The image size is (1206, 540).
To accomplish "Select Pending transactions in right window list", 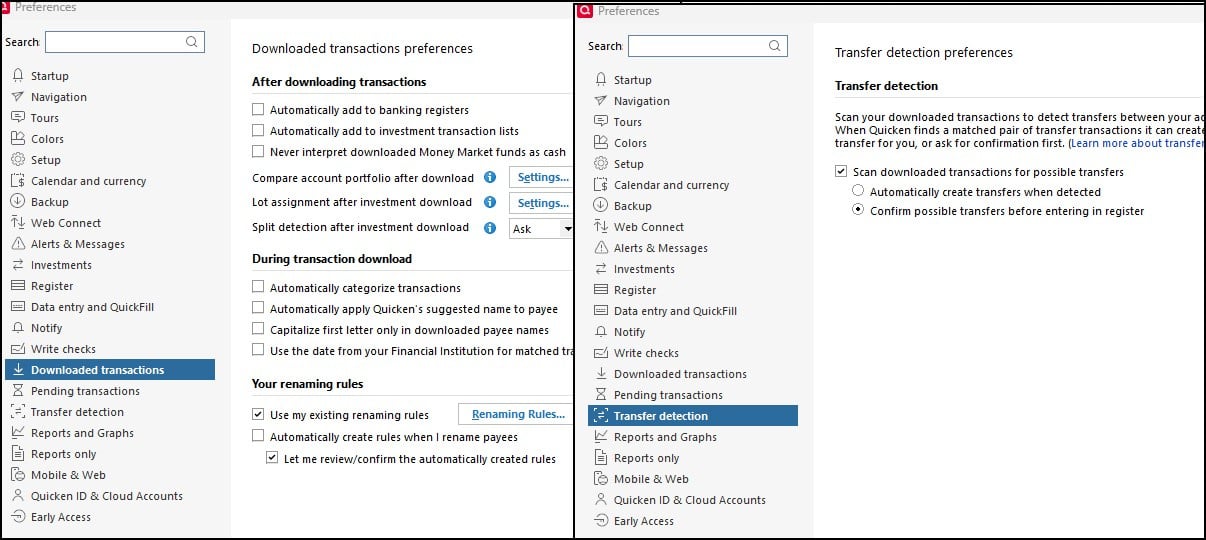I will [668, 395].
